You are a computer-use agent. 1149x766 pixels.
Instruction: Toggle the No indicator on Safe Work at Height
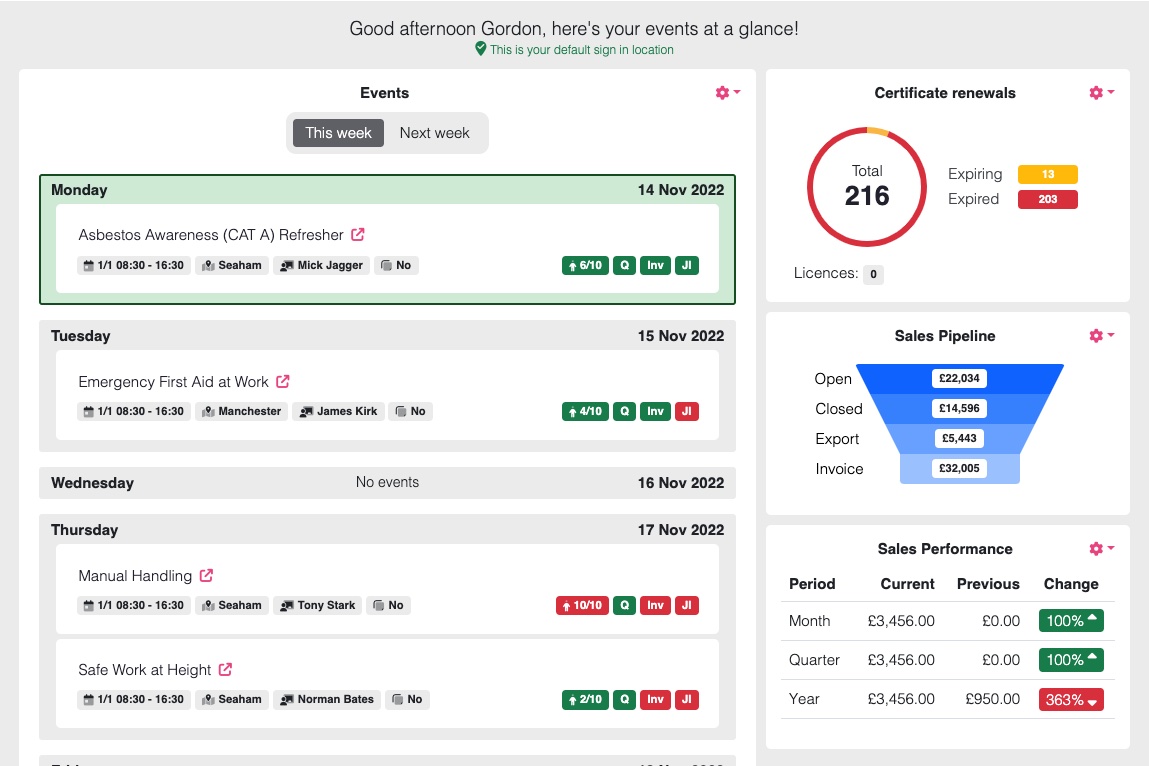[407, 699]
